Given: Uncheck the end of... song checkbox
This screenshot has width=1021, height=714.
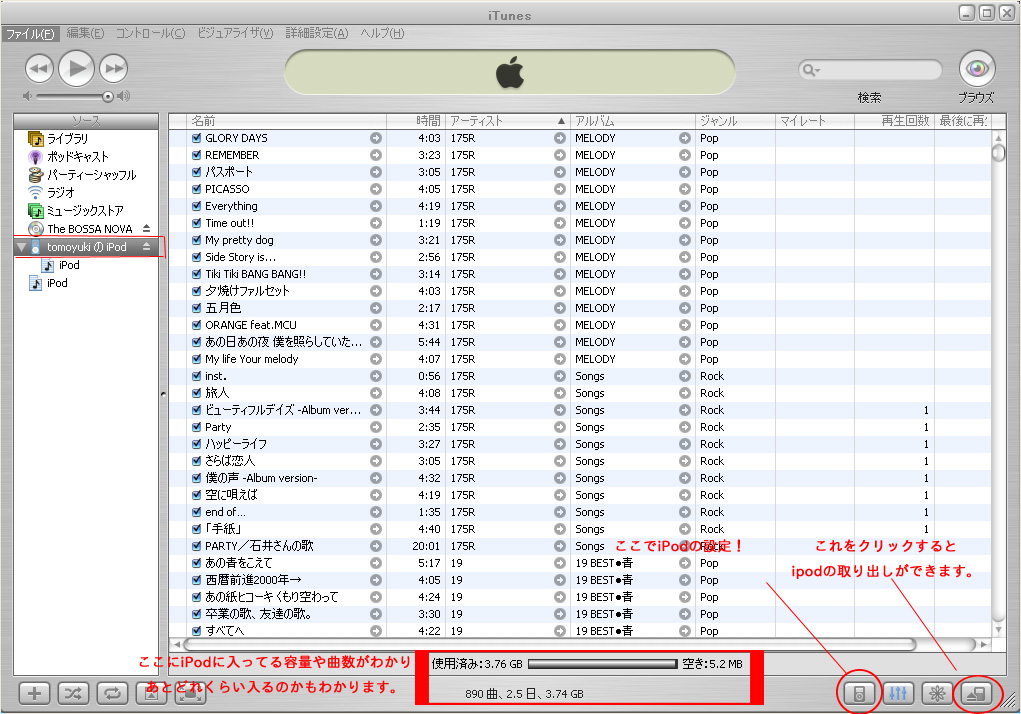Looking at the screenshot, I should pos(197,512).
